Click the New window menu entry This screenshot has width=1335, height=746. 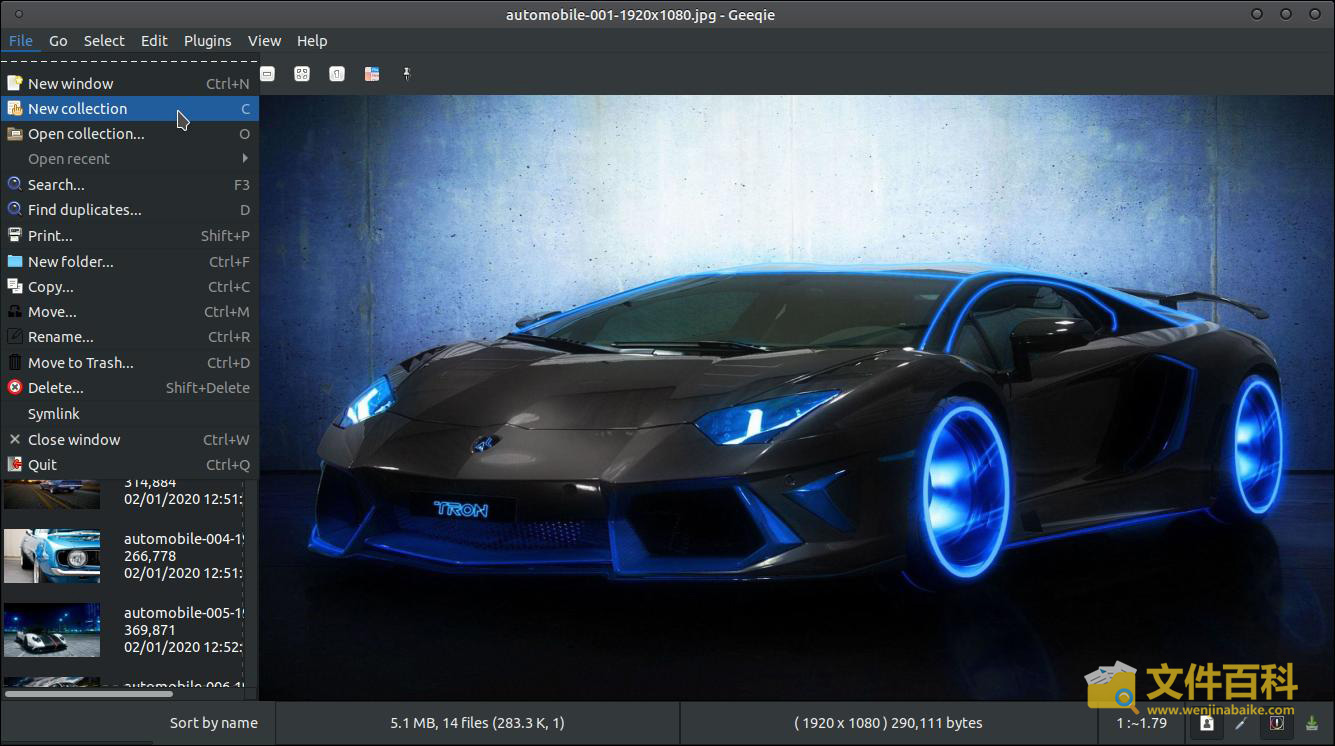coord(129,84)
